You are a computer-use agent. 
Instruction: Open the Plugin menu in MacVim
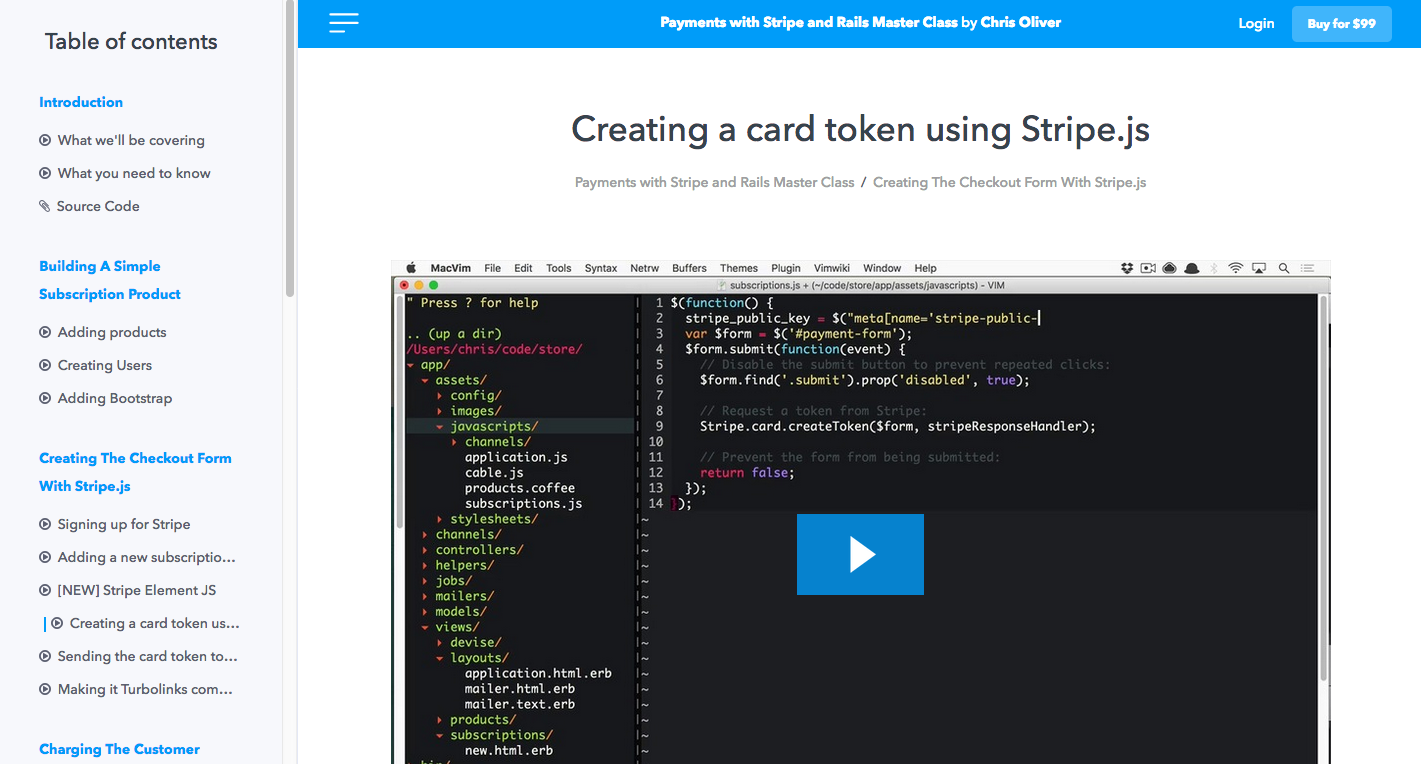coord(786,268)
